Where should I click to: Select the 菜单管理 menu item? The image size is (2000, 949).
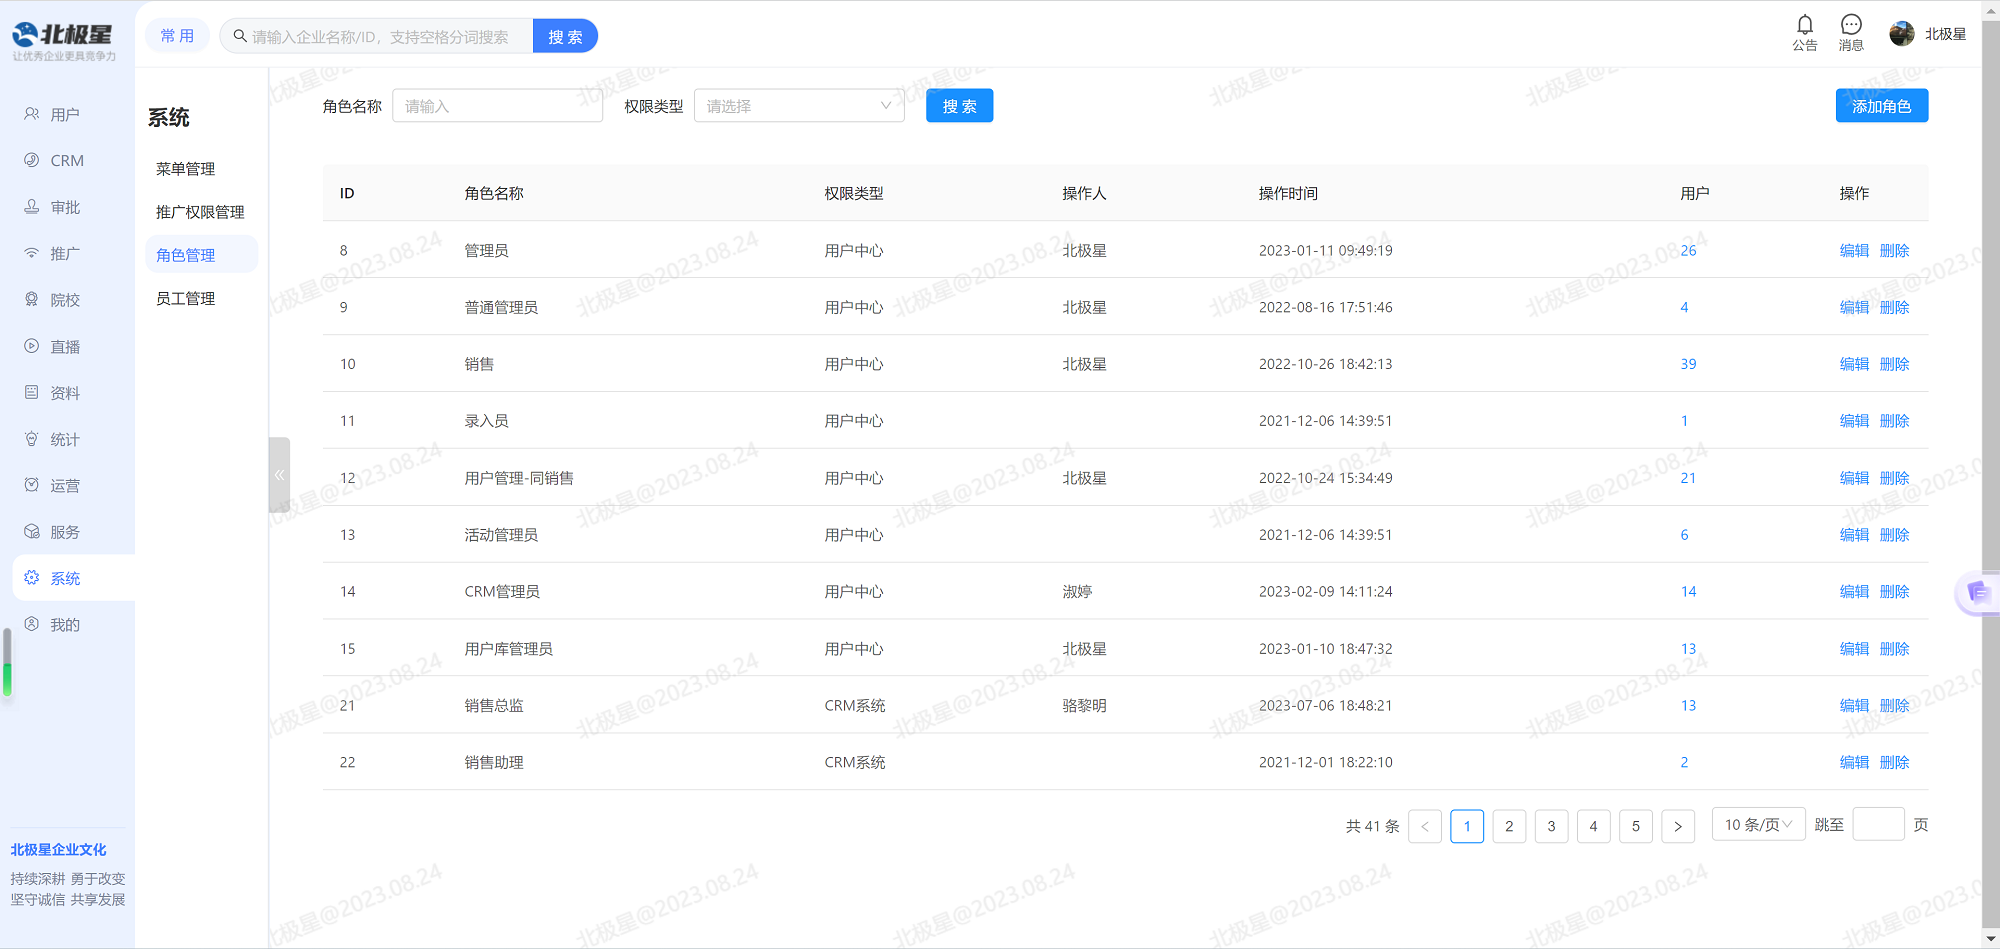(x=186, y=169)
